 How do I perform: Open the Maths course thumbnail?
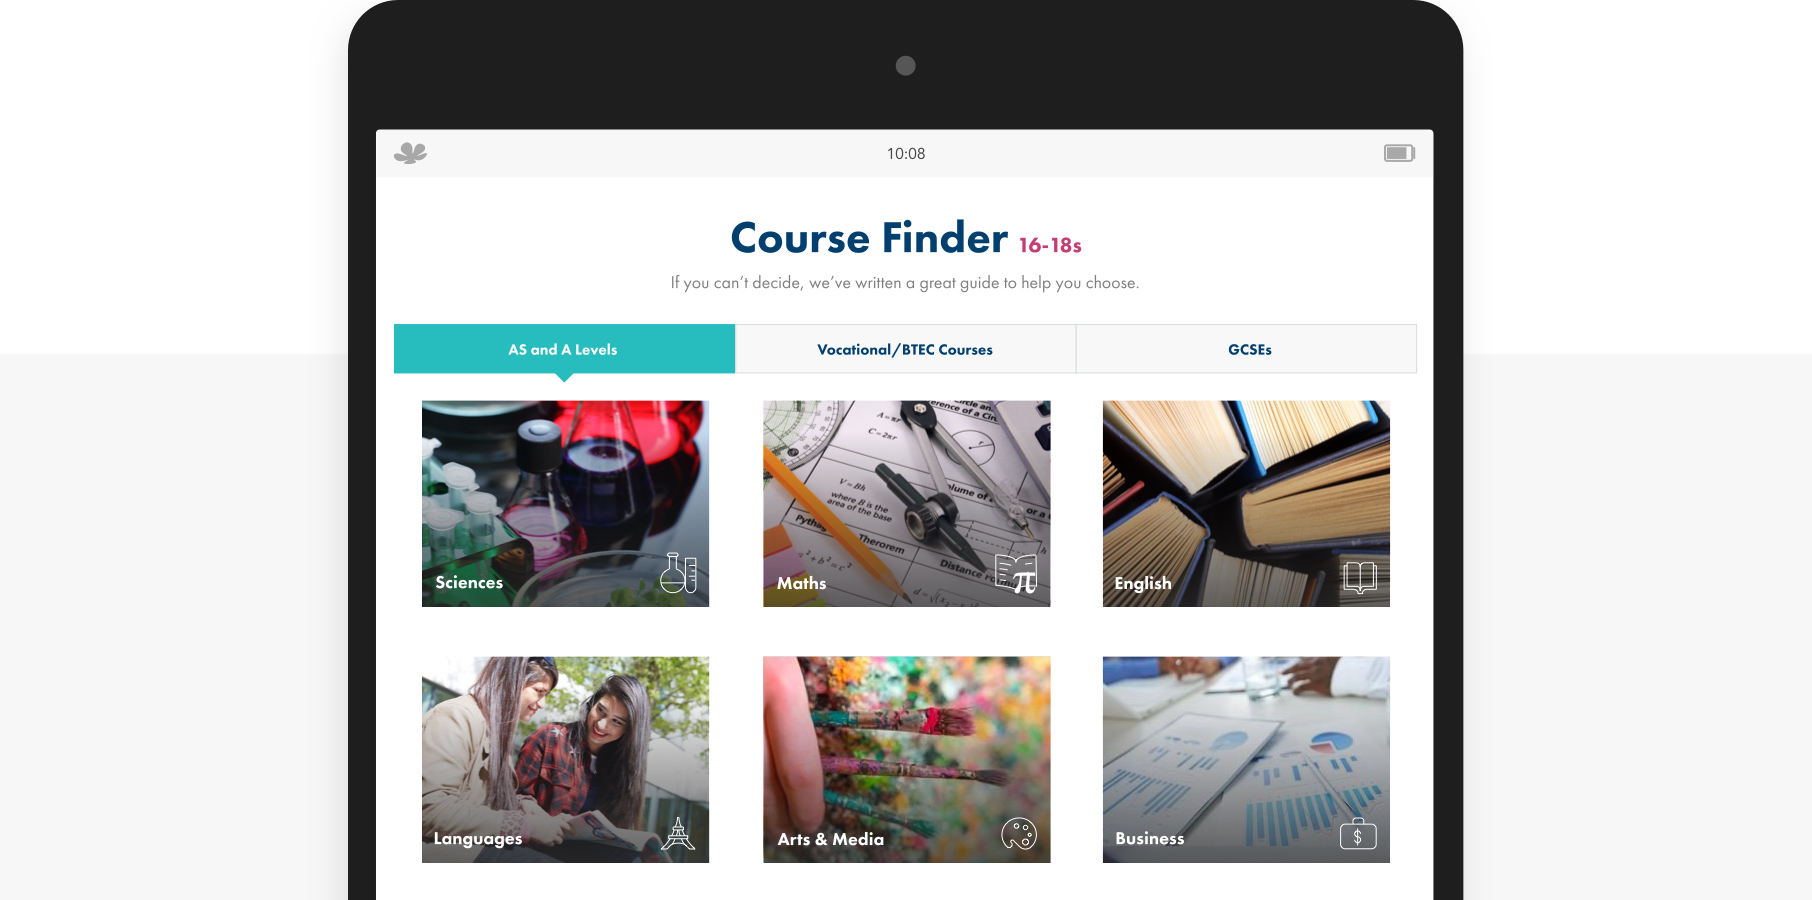906,504
